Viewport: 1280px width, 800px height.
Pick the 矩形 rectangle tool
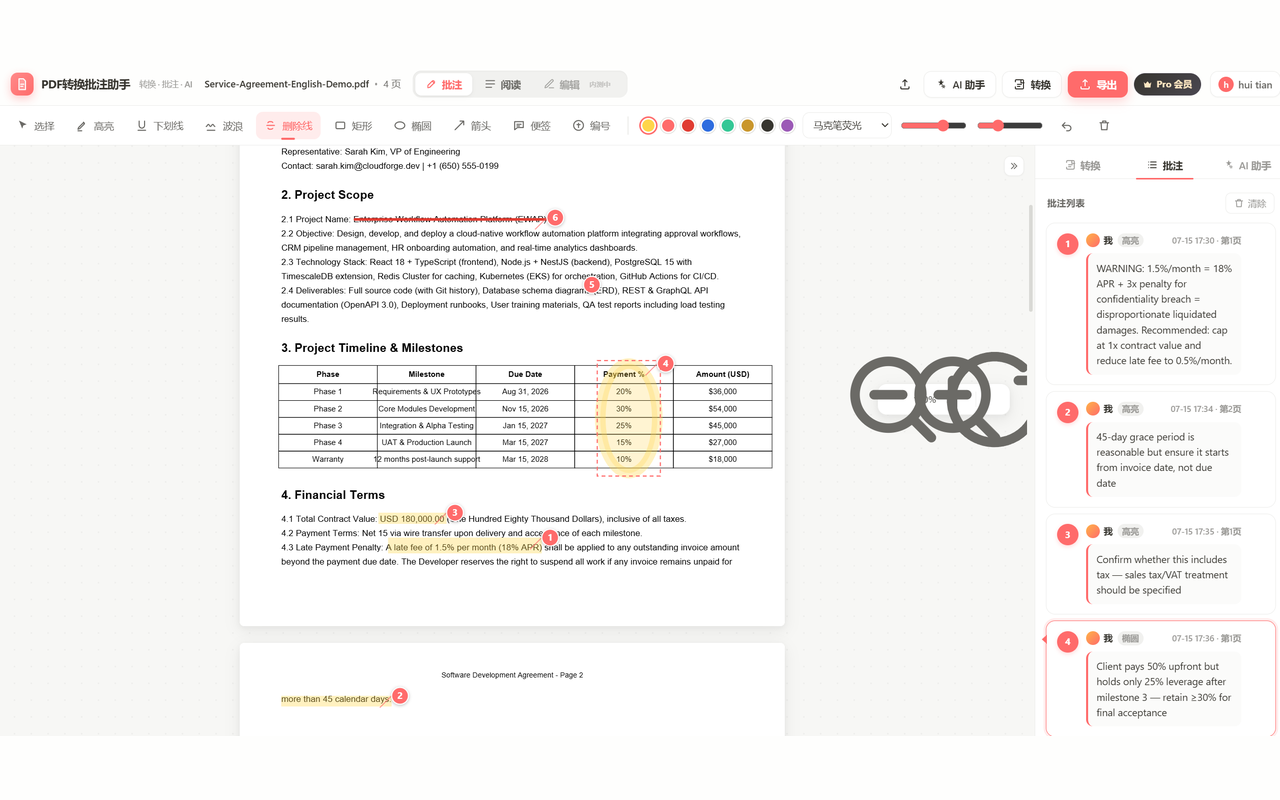[353, 126]
